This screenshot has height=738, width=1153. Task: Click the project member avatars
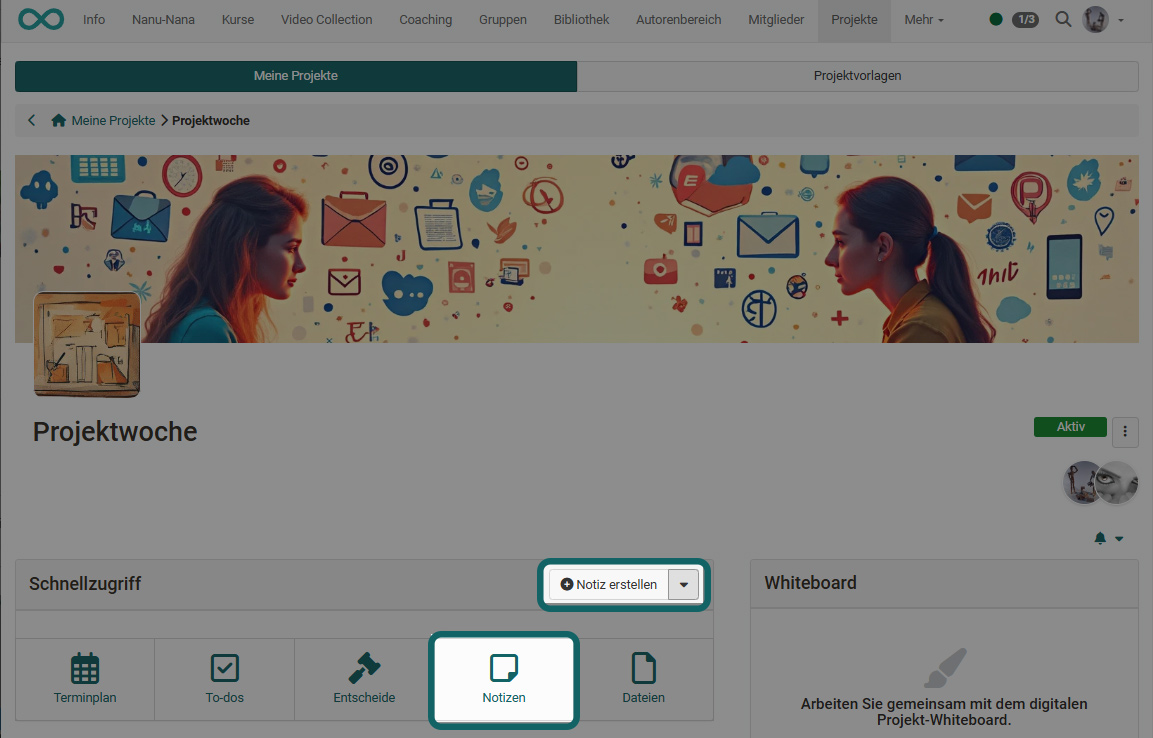[1100, 482]
